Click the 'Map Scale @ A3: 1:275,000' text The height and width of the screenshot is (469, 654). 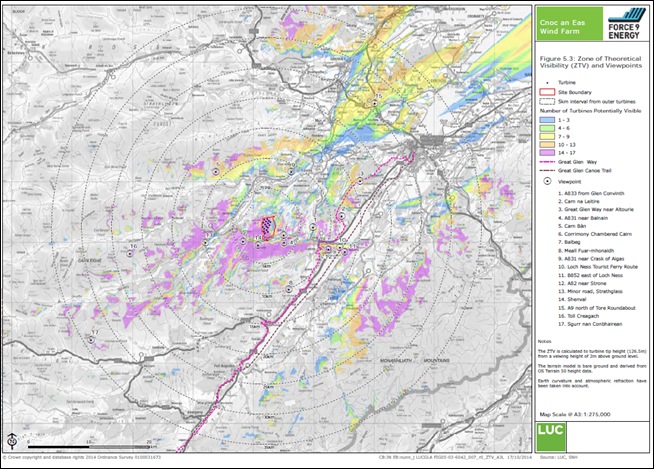(575, 414)
